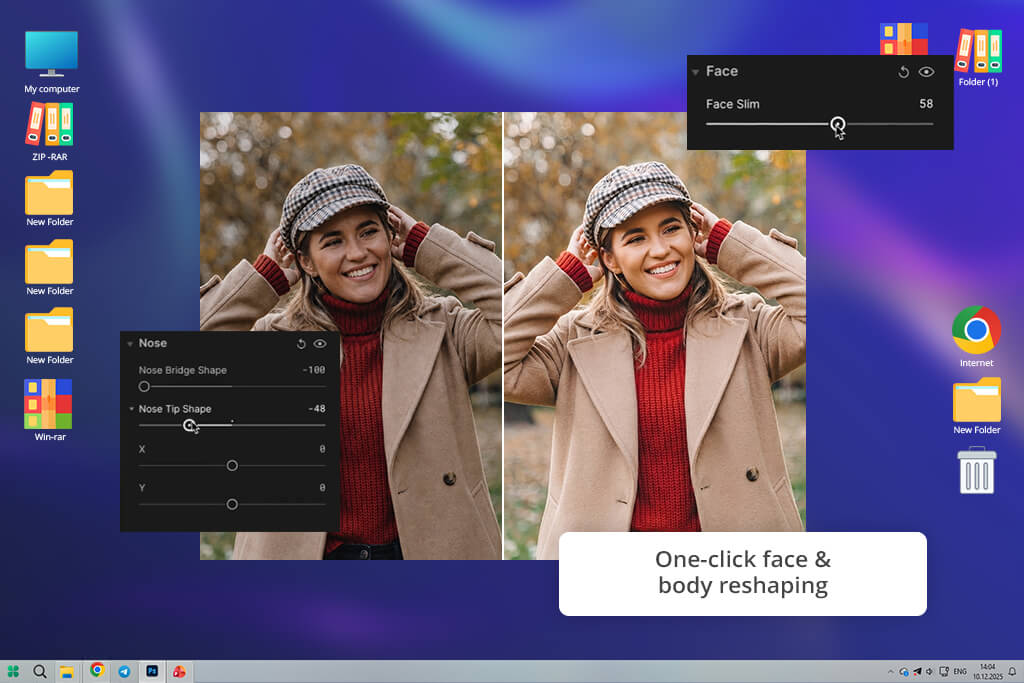Viewport: 1024px width, 683px height.
Task: Open New Folder directly under ZIP -RAR
Action: pyautogui.click(x=50, y=199)
